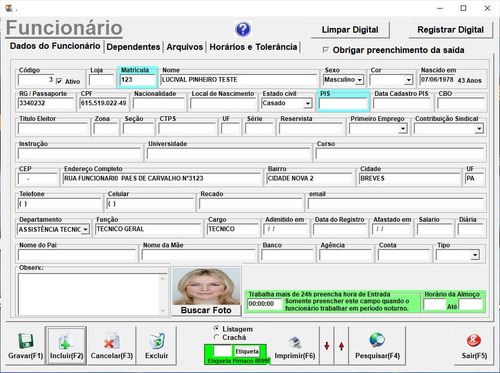Image resolution: width=500 pixels, height=373 pixels.
Task: Select the Crachá radio option
Action: coord(216,337)
